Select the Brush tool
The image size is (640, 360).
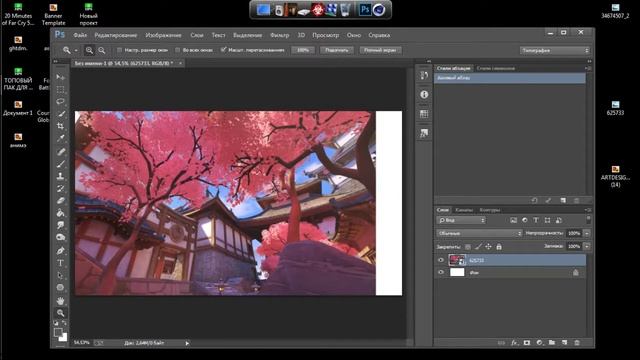[x=60, y=164]
